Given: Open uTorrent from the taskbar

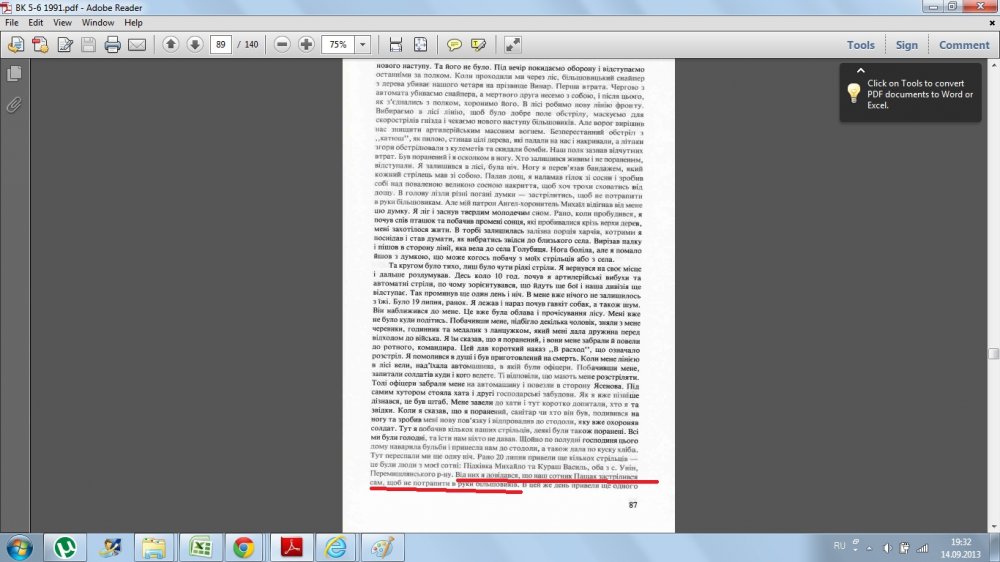Looking at the screenshot, I should click(x=64, y=547).
